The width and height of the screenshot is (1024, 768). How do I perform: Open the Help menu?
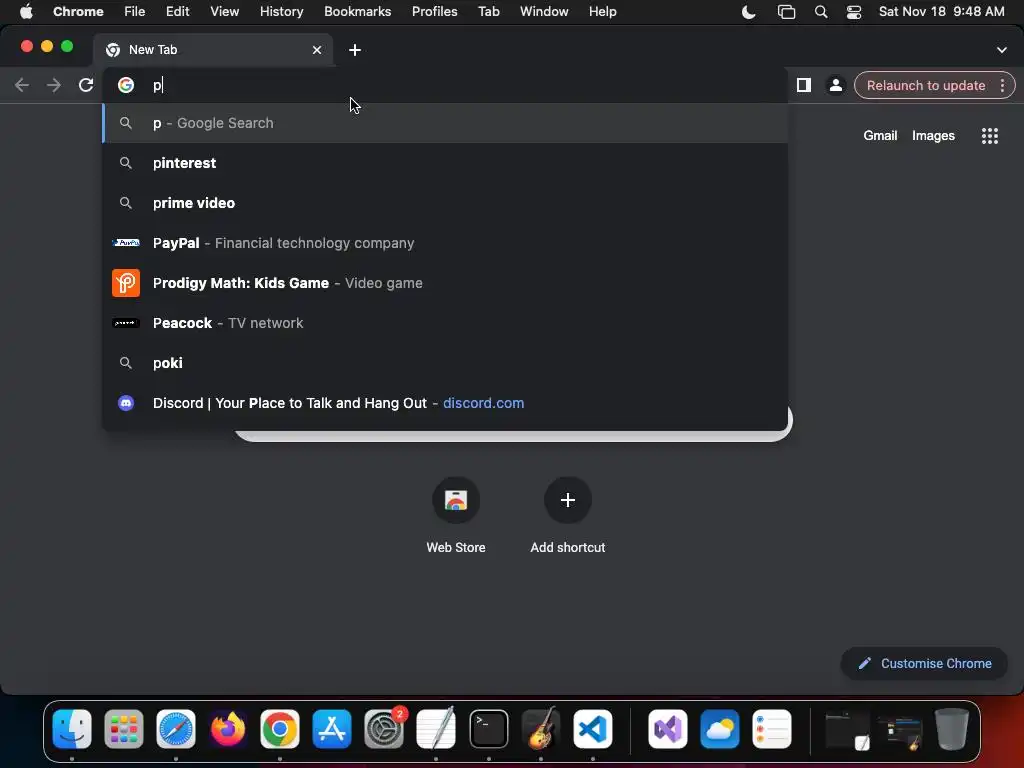click(602, 12)
